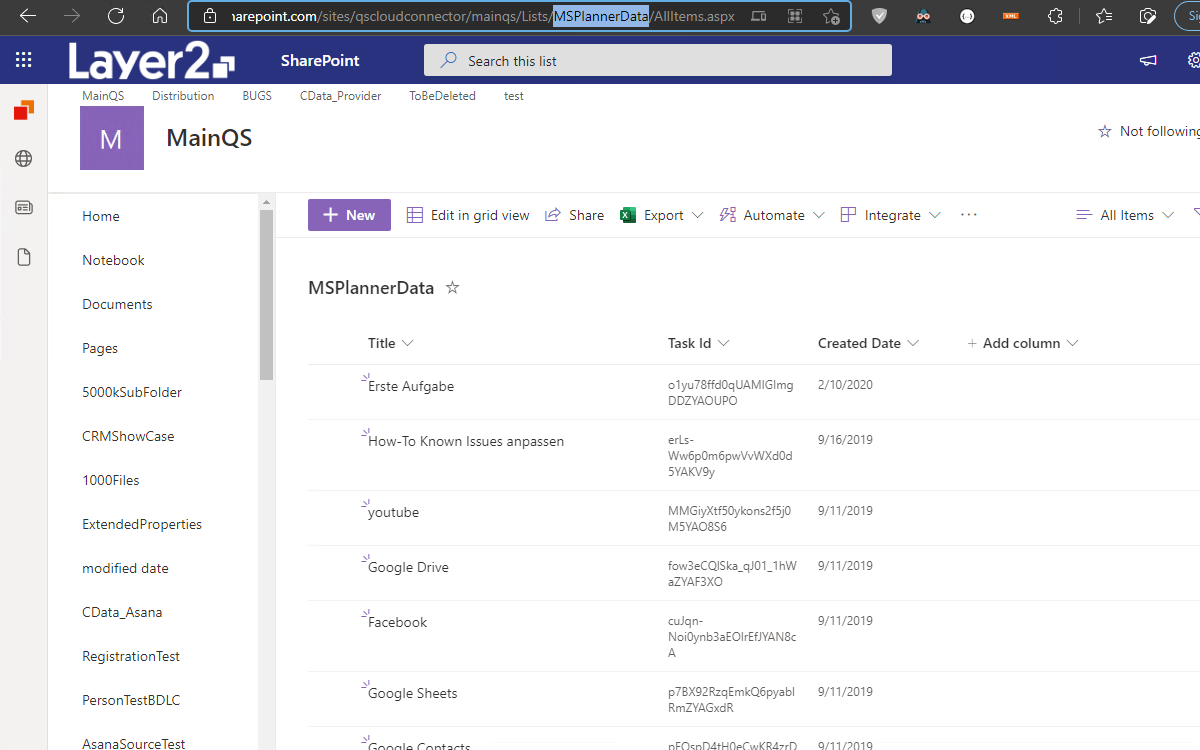Add page to browser favorites star

(x=831, y=16)
